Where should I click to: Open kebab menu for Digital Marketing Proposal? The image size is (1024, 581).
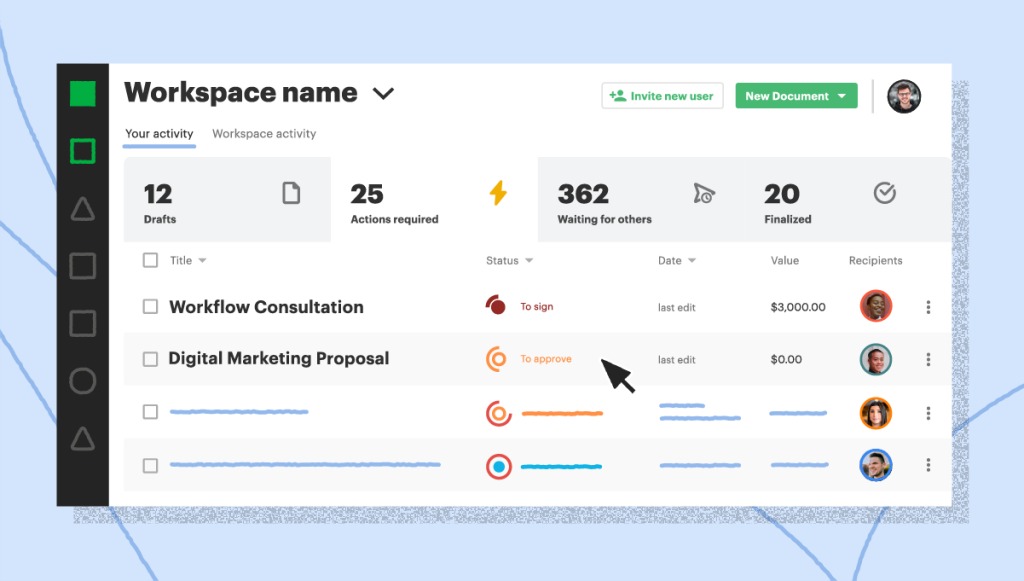928,359
